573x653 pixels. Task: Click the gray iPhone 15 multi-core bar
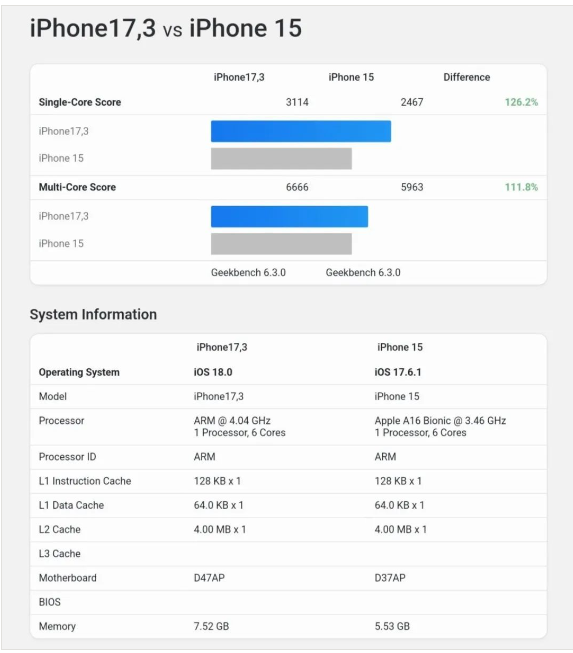click(281, 244)
